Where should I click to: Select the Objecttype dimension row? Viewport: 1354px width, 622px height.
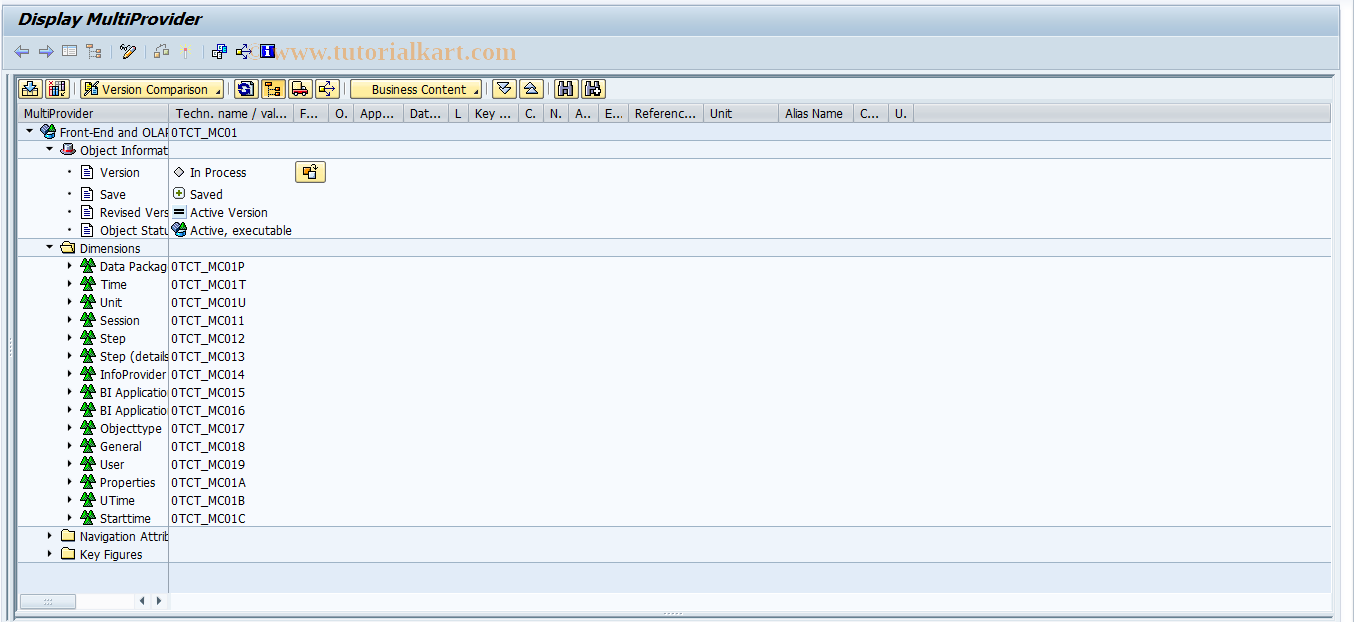pyautogui.click(x=131, y=428)
